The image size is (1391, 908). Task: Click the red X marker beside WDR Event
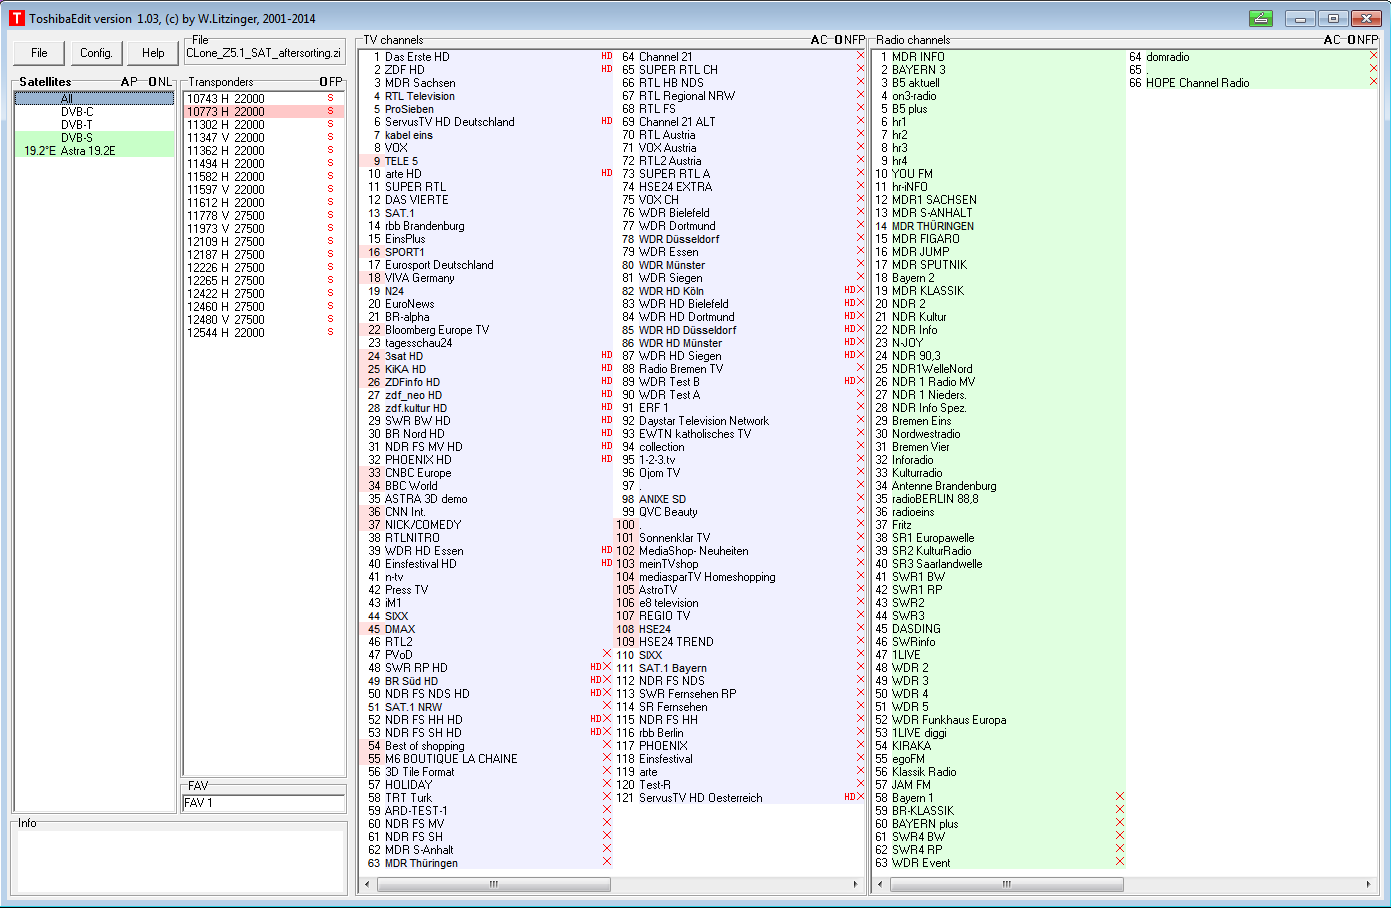(1119, 862)
